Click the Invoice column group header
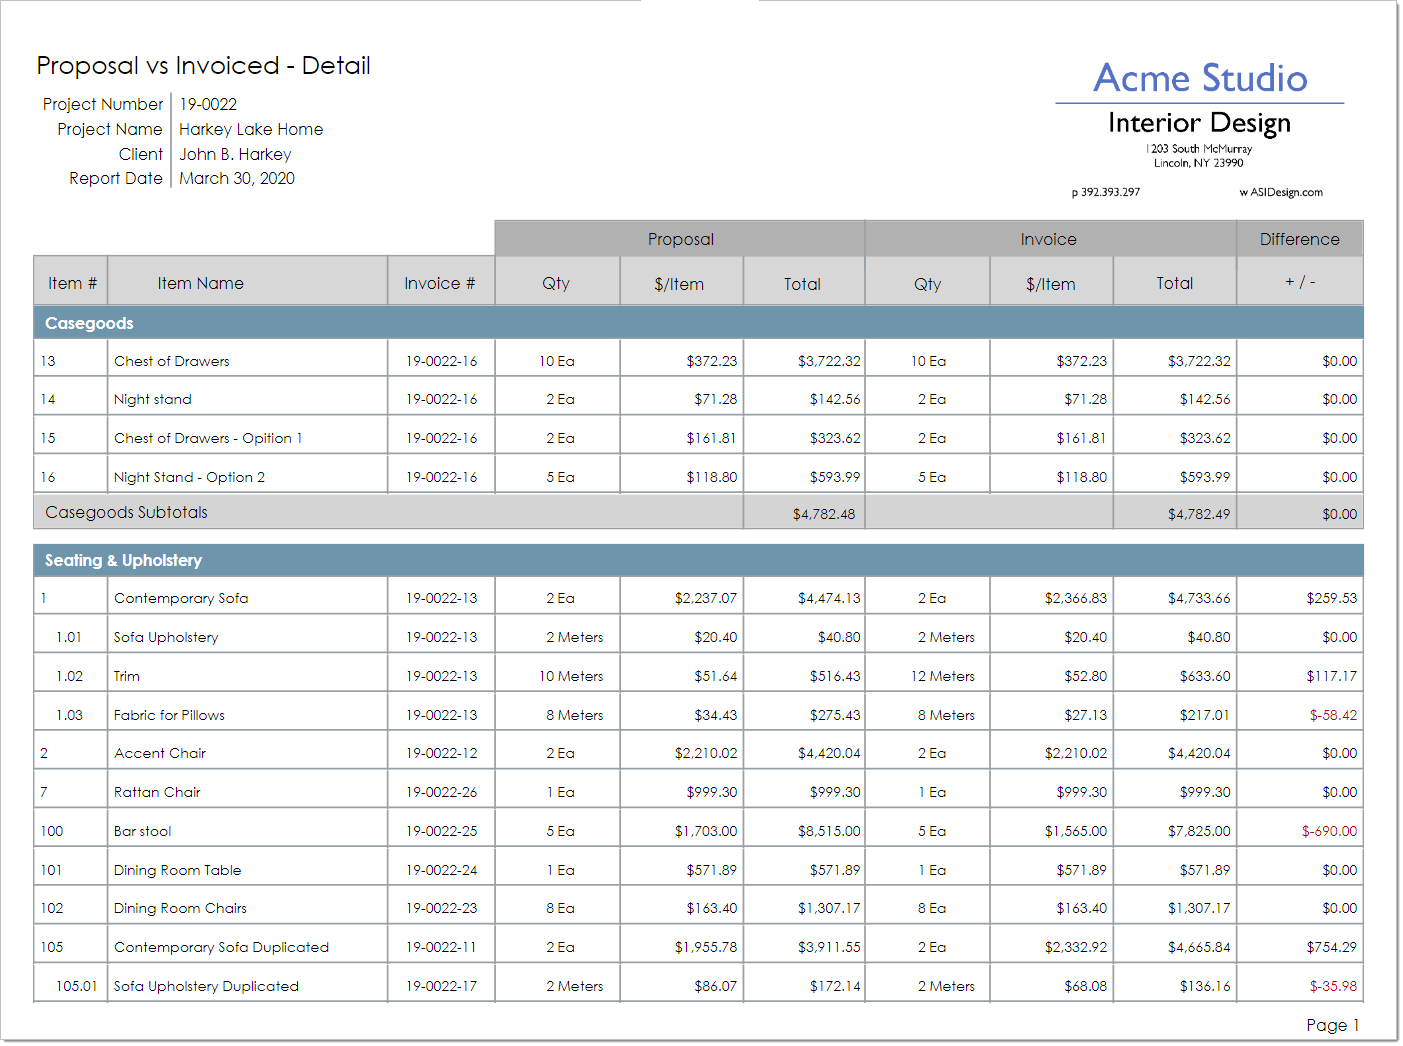Viewport: 1403px width, 1046px height. (x=1049, y=239)
